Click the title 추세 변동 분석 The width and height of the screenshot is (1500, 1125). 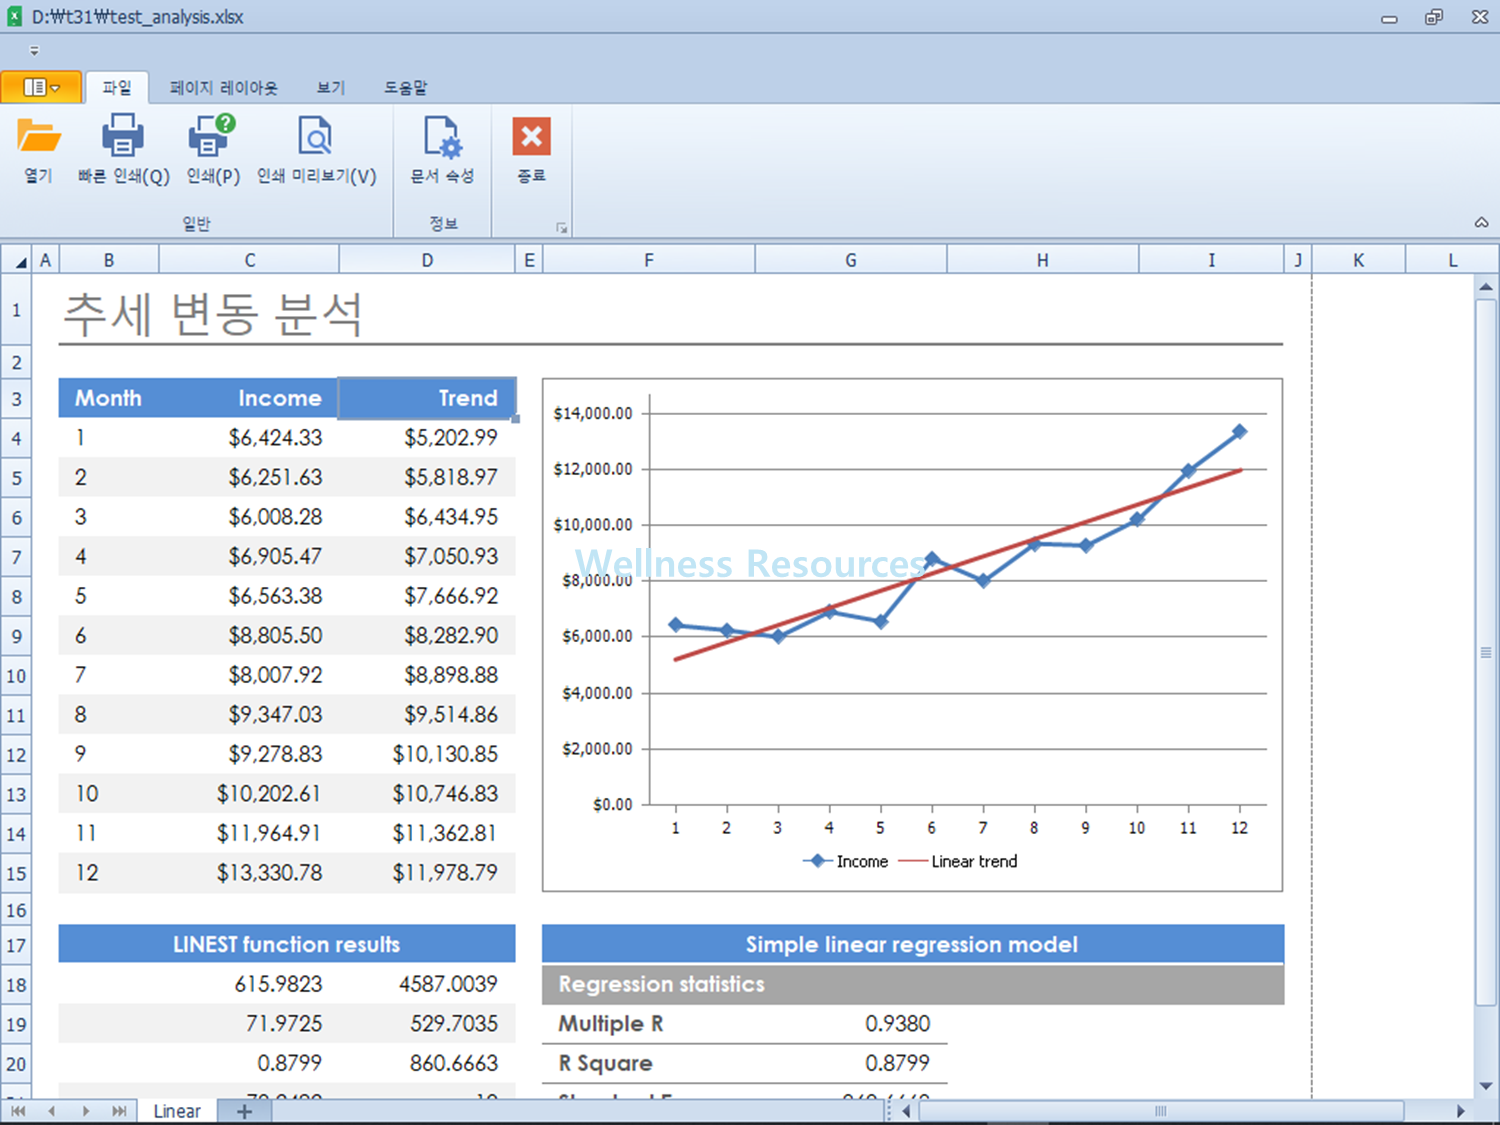coord(213,314)
